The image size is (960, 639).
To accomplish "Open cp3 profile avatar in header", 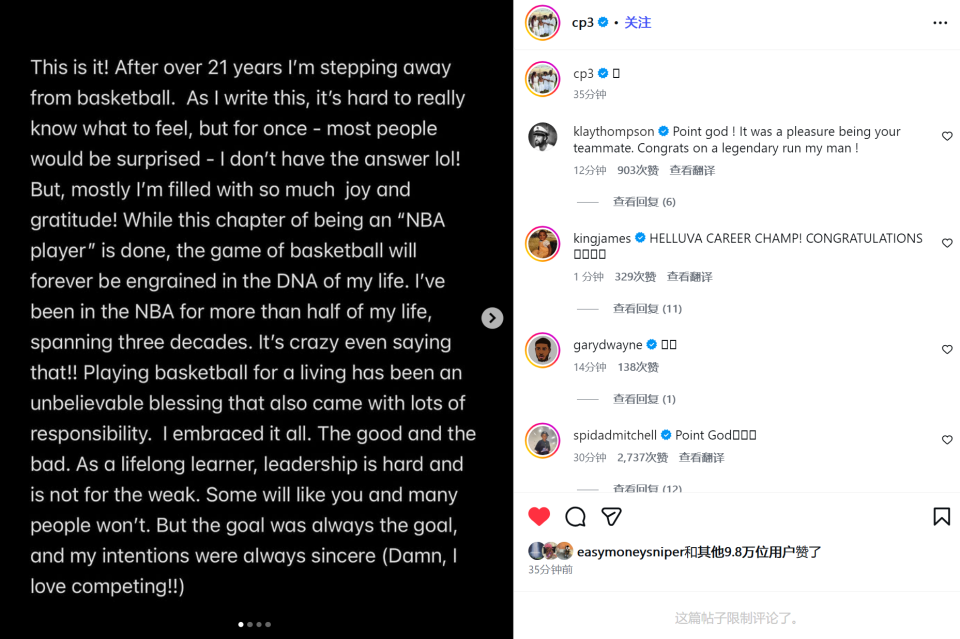I will click(x=543, y=23).
